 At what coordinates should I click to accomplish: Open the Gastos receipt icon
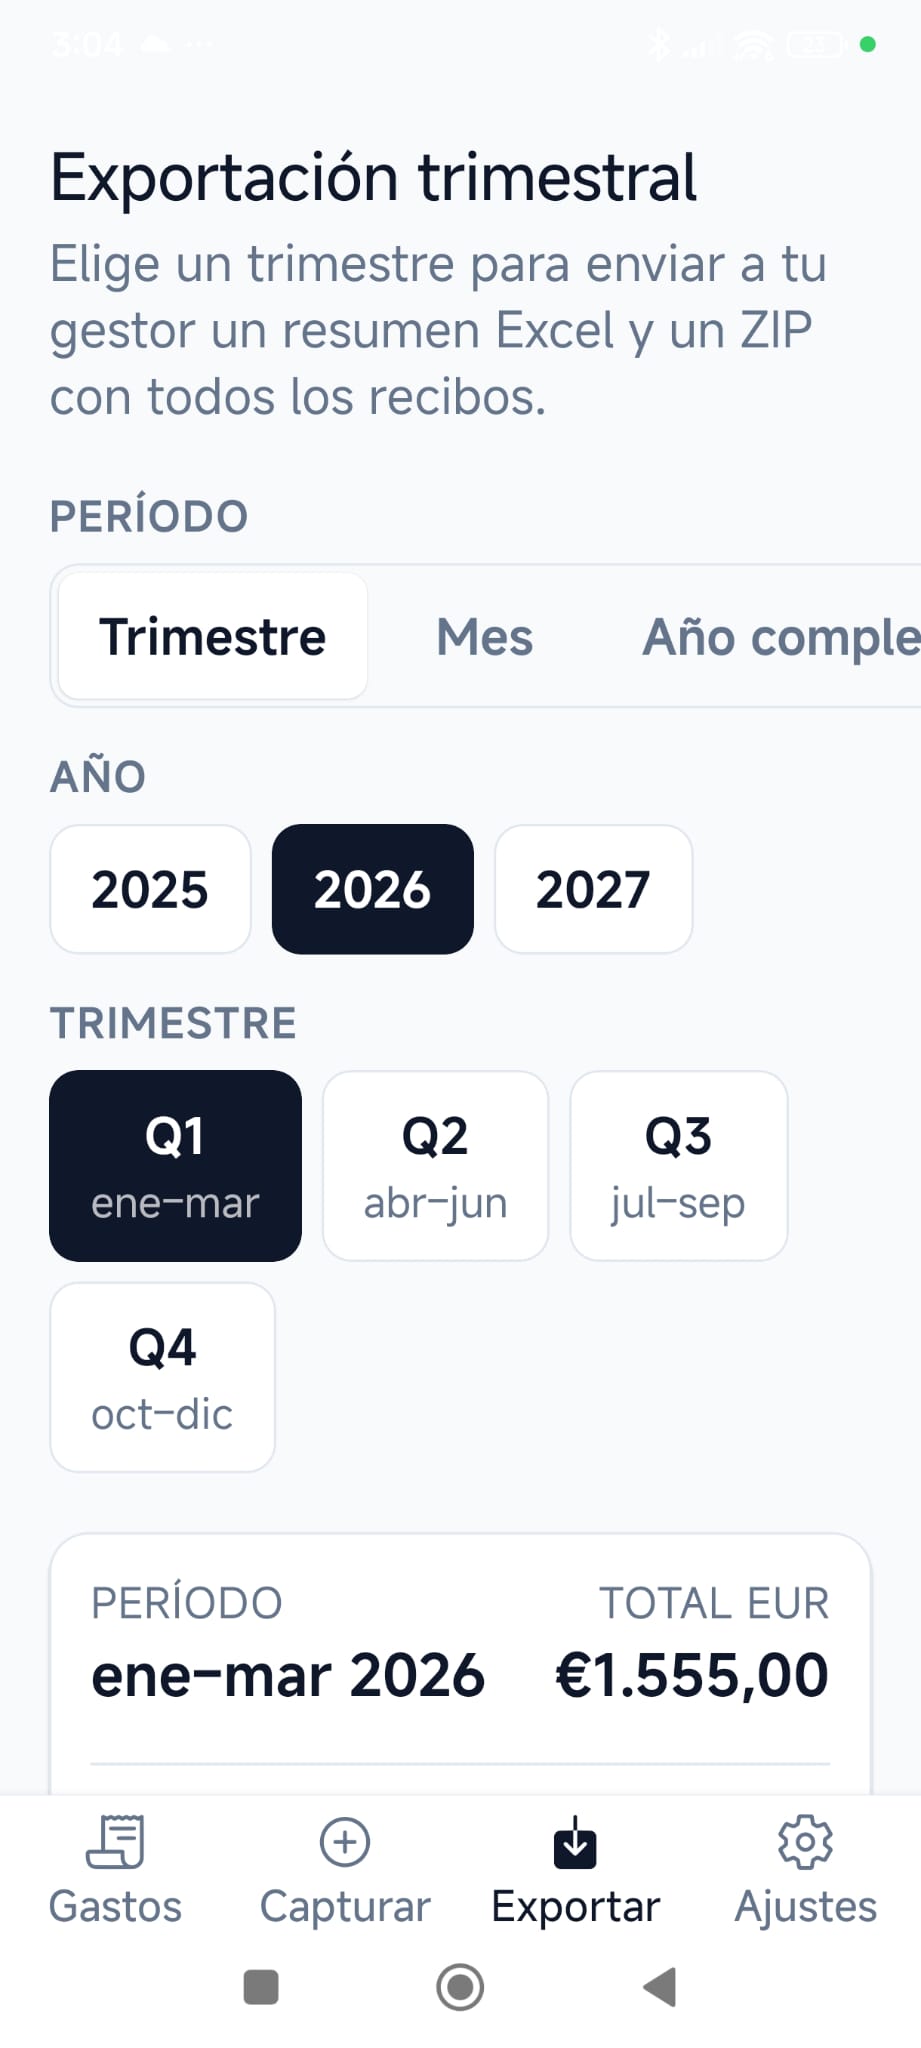click(115, 1842)
